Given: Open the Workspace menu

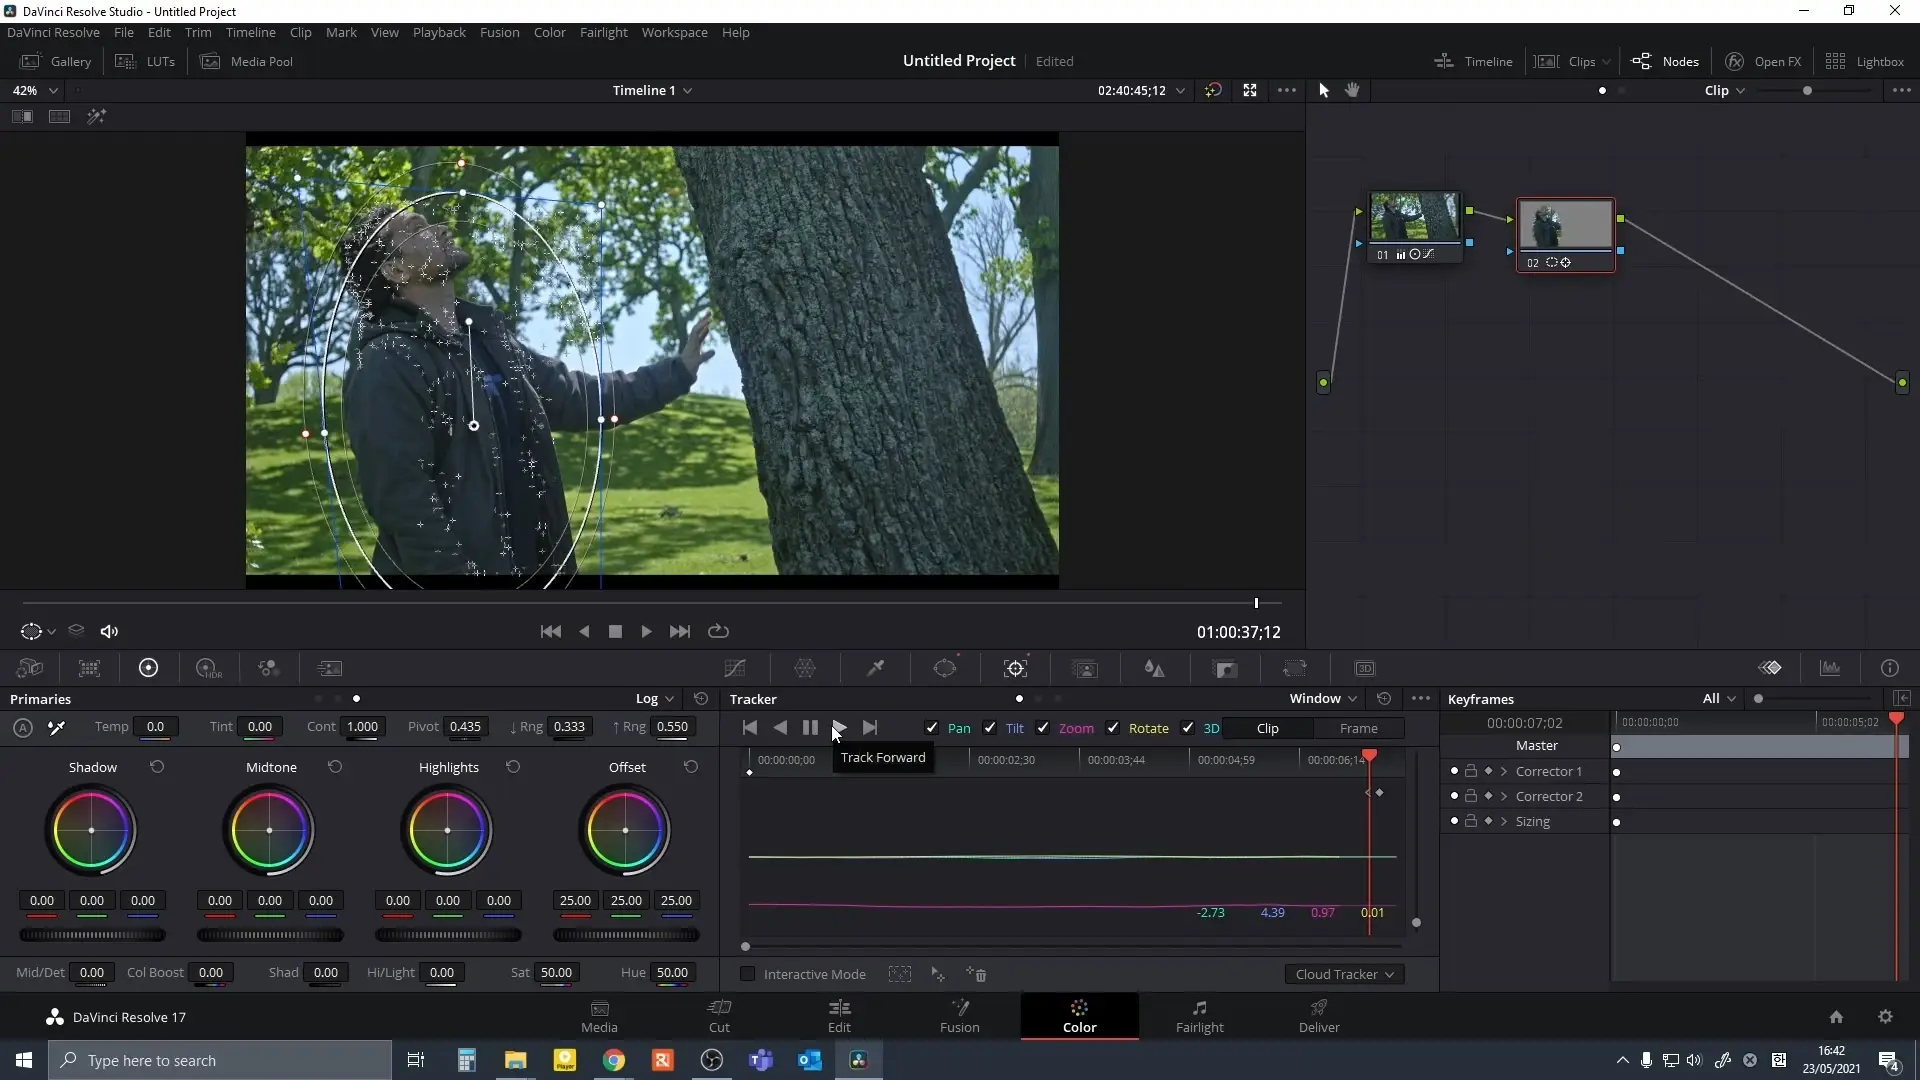Looking at the screenshot, I should (x=674, y=32).
